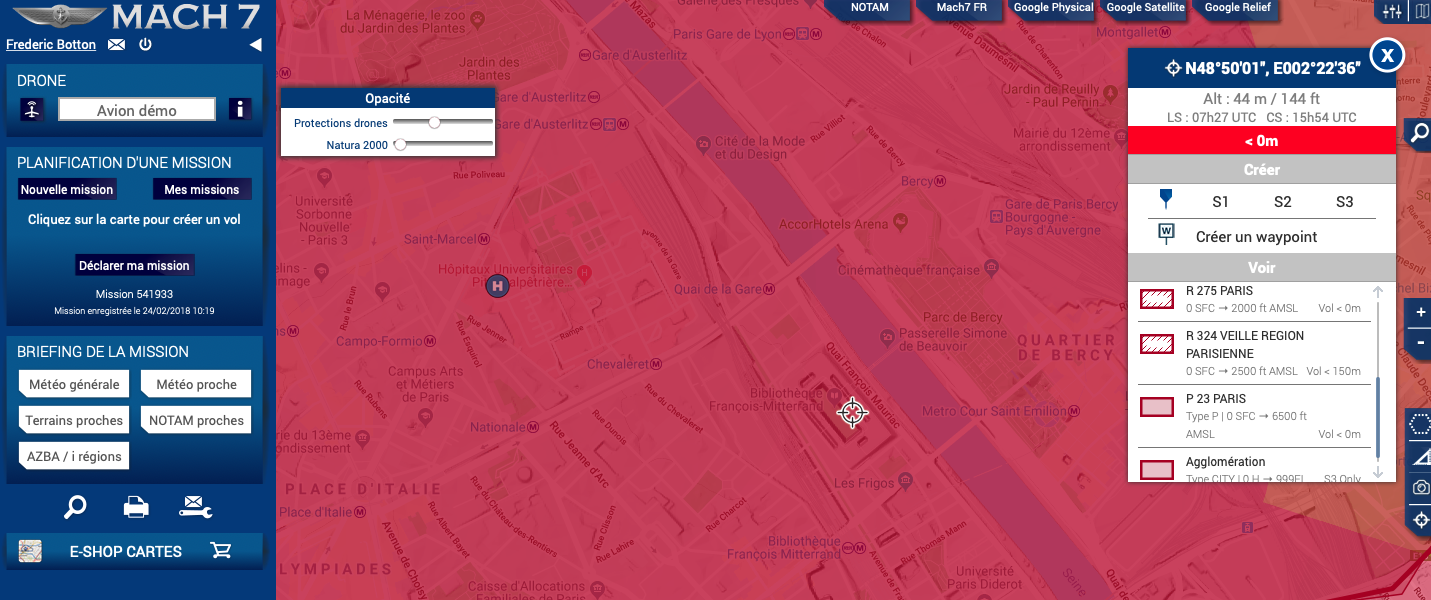Open the Agglomération zone entry
Viewport: 1431px width, 600px height.
[x=1255, y=468]
